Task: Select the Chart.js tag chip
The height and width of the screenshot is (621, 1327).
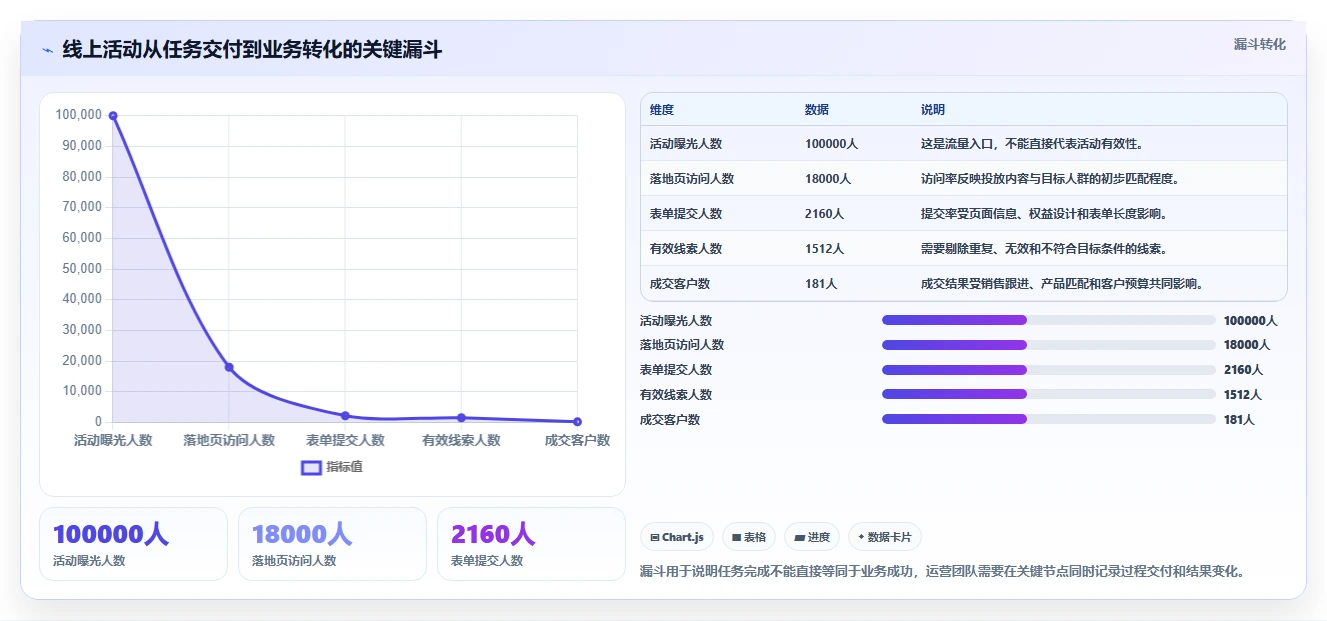Action: pos(677,537)
